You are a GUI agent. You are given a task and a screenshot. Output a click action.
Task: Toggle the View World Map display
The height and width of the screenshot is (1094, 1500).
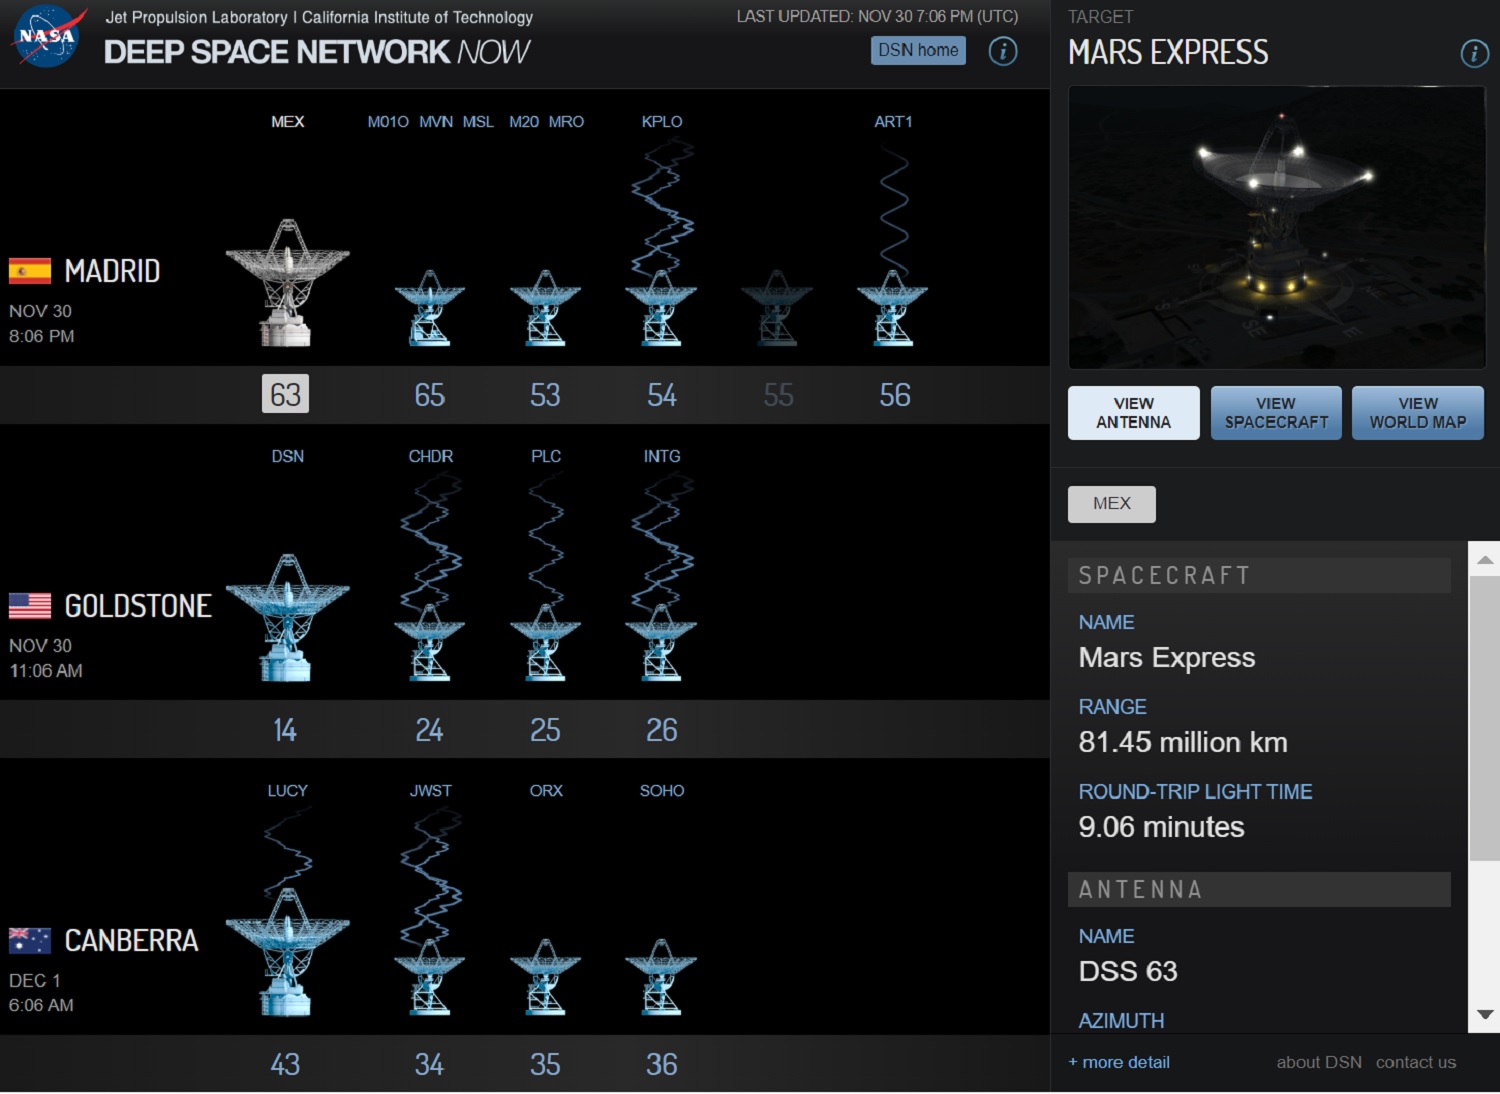coord(1417,412)
